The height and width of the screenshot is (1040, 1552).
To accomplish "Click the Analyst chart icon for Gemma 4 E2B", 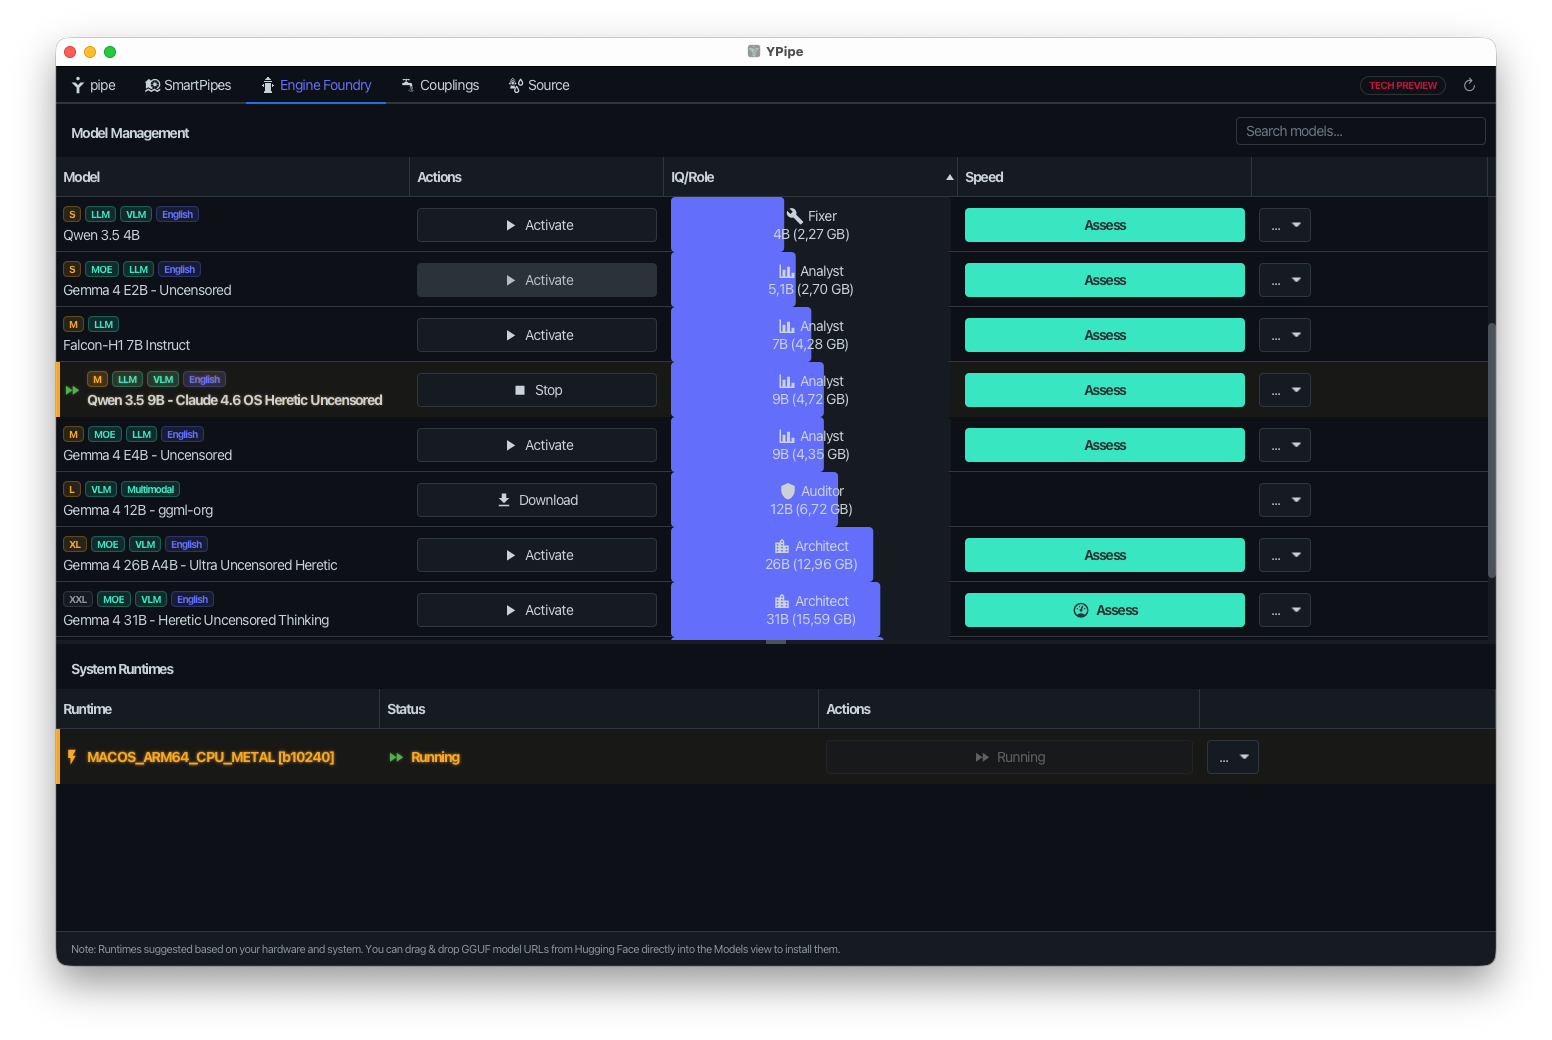I will (x=787, y=271).
